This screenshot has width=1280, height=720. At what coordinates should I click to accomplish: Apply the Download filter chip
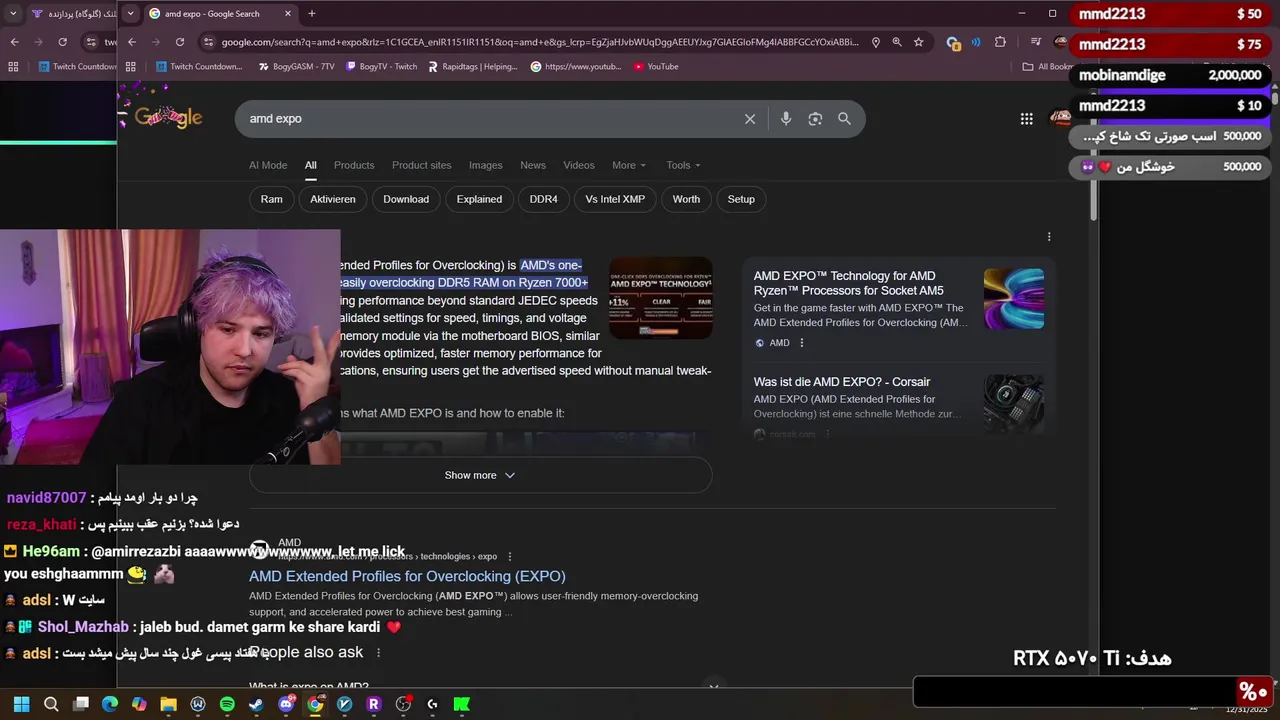click(406, 199)
